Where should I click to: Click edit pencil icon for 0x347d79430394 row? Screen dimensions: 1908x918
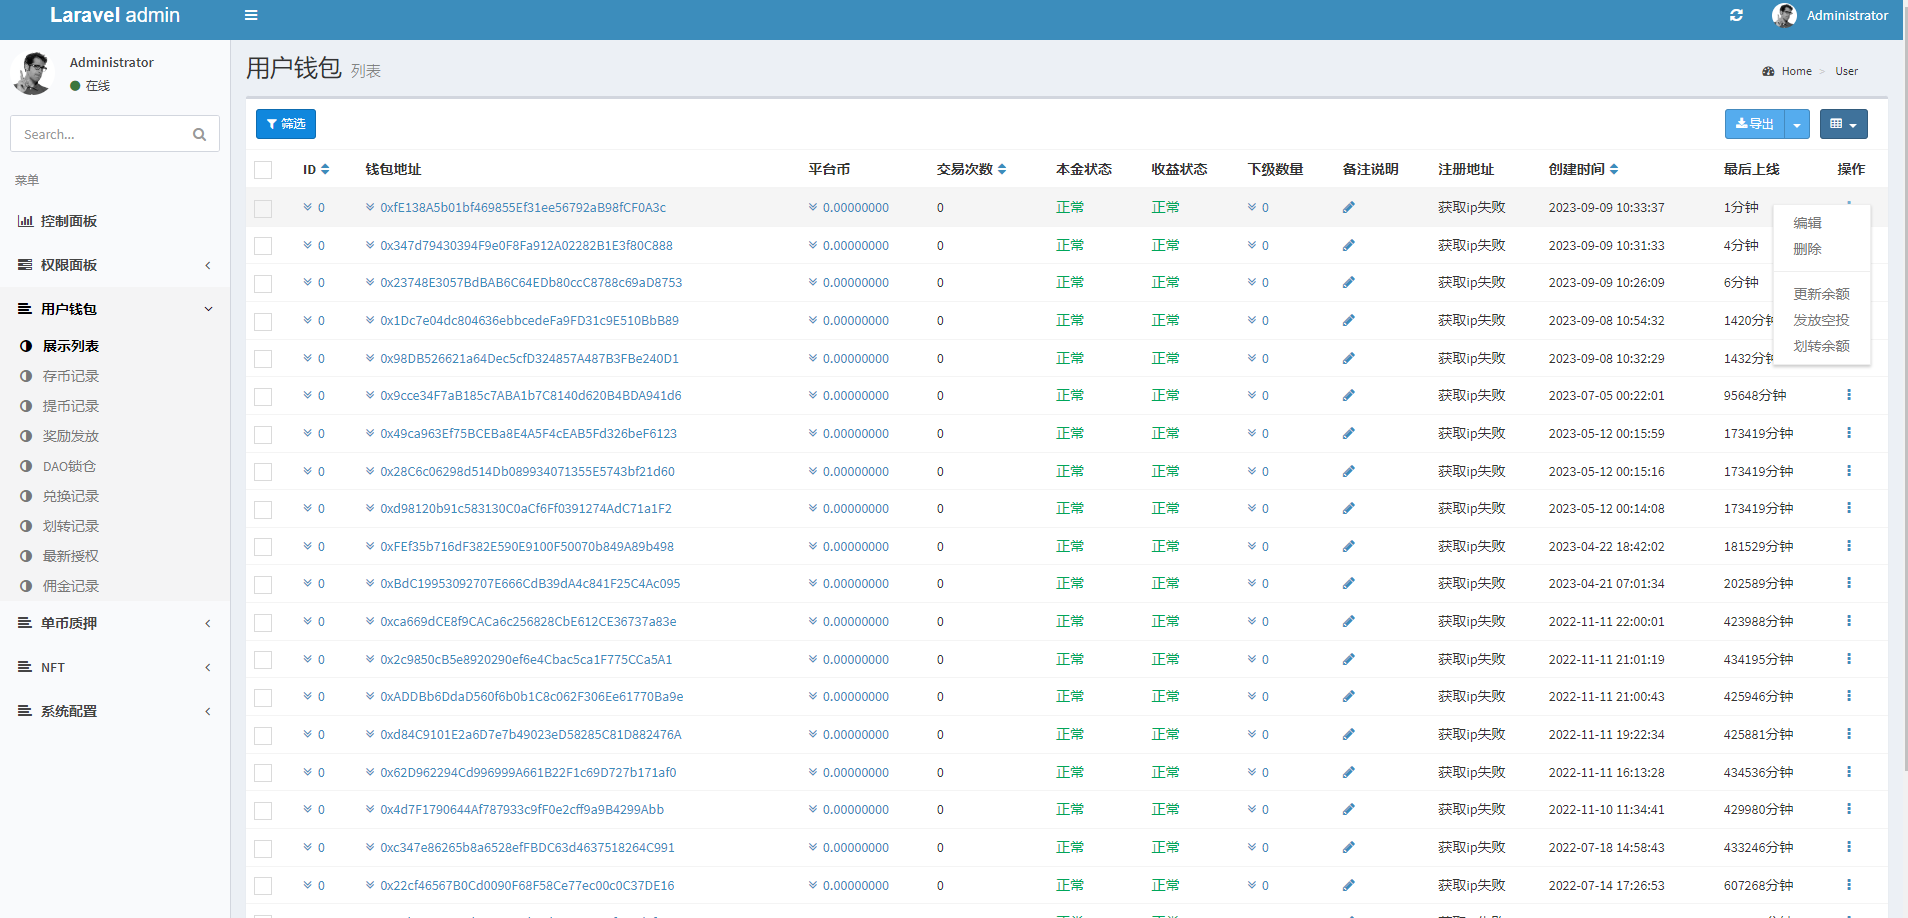pyautogui.click(x=1348, y=245)
